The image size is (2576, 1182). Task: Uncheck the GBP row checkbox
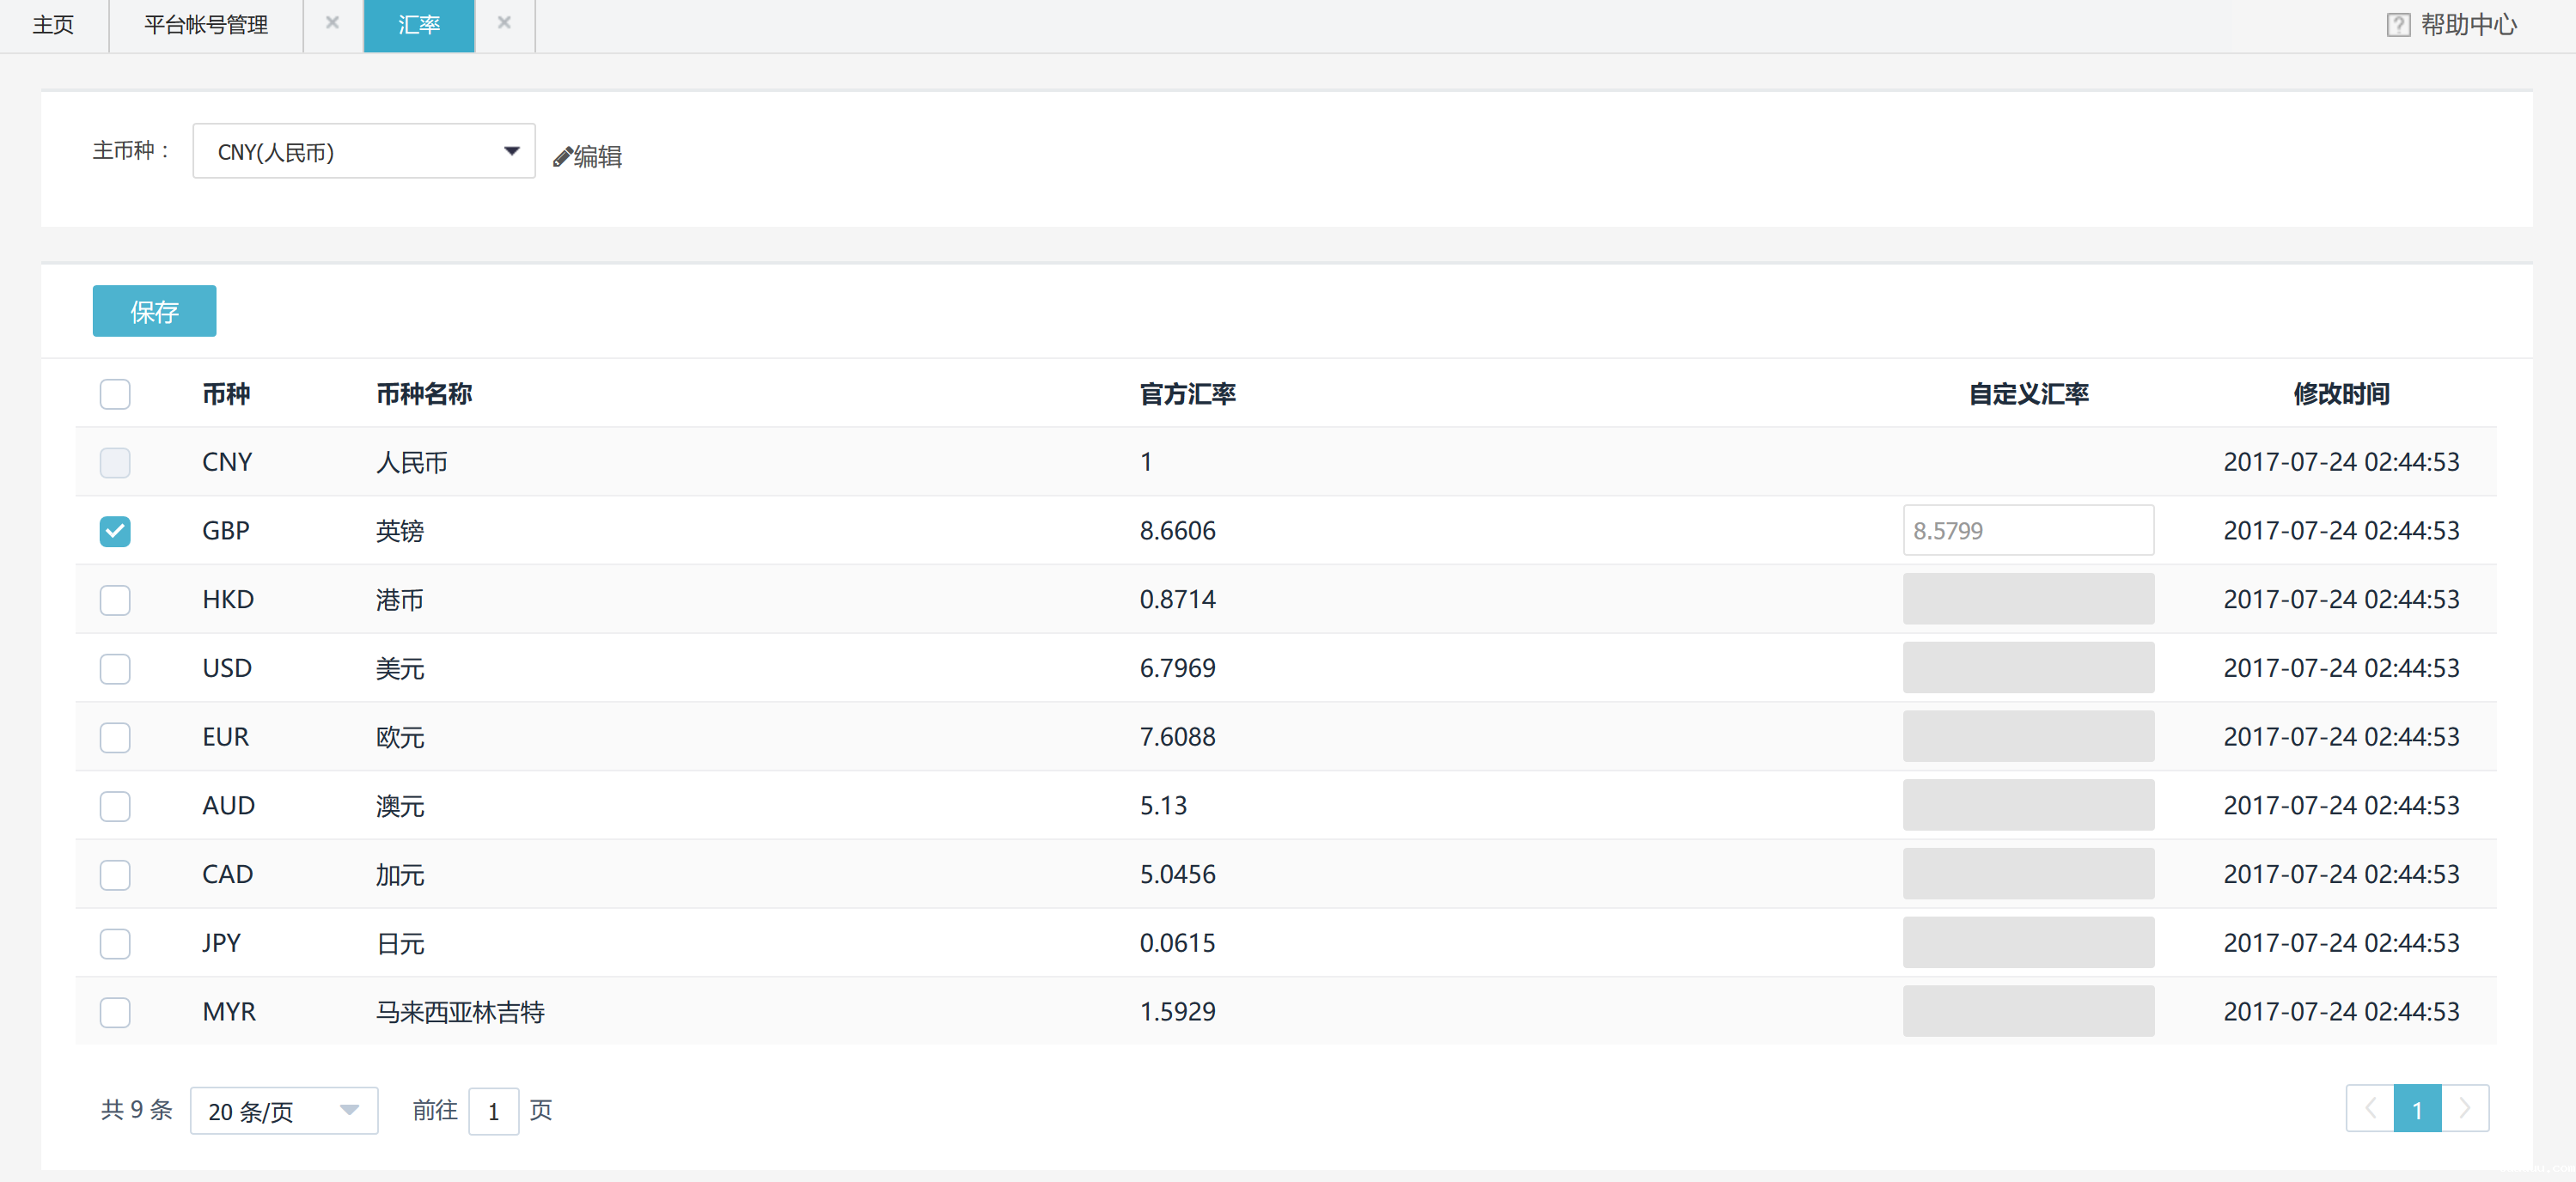click(115, 531)
